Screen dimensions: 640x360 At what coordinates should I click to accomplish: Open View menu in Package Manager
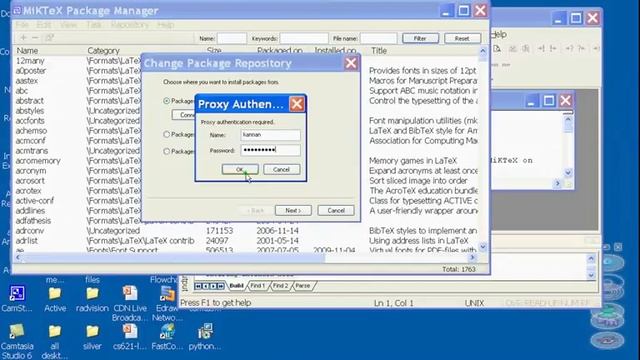click(68, 25)
